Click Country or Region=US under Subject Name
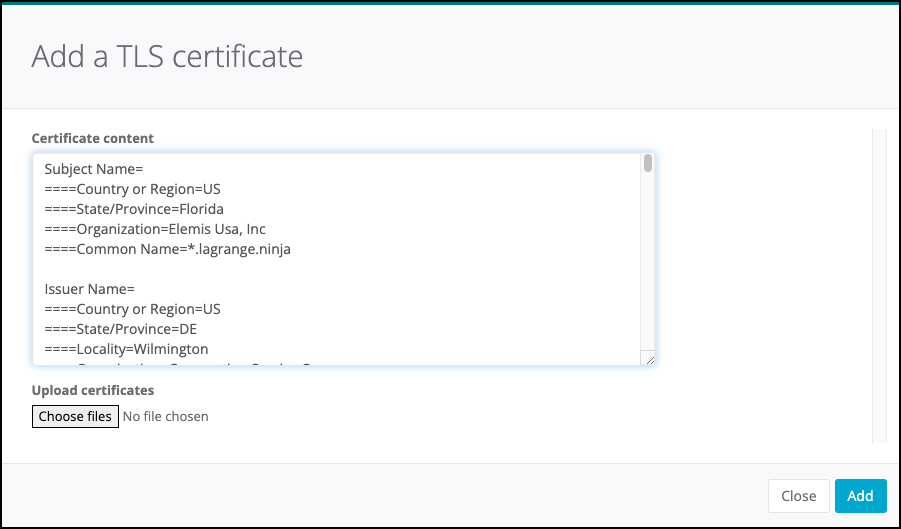Screen dimensions: 901x529 pos(132,189)
